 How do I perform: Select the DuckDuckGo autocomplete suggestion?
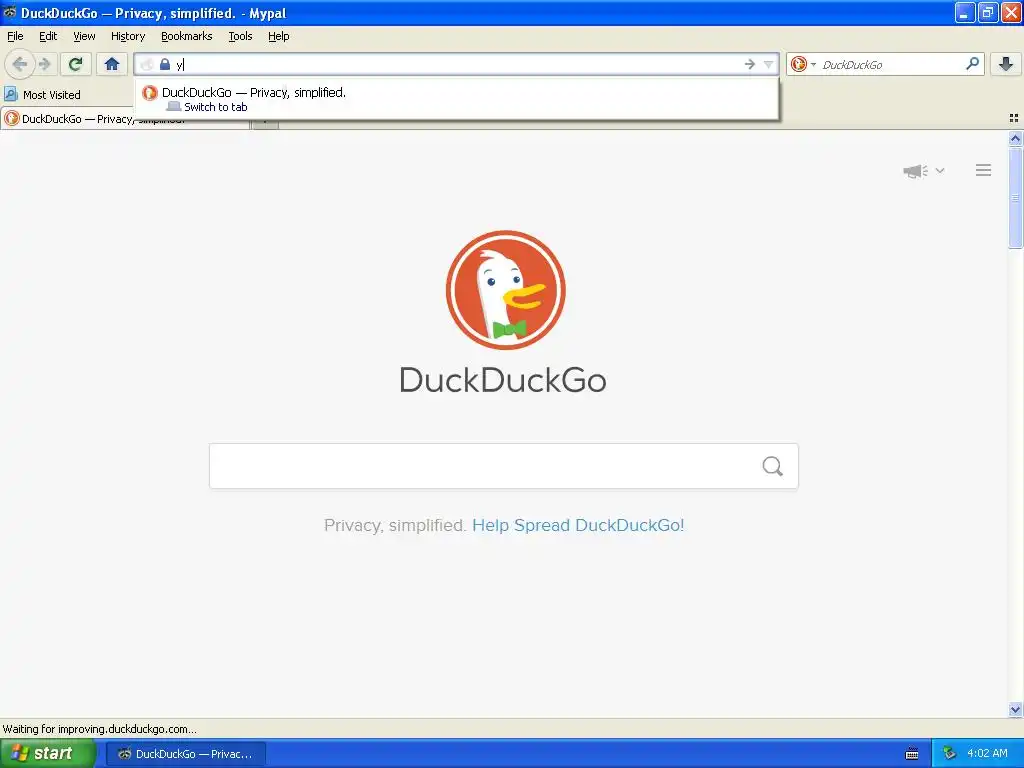[456, 99]
